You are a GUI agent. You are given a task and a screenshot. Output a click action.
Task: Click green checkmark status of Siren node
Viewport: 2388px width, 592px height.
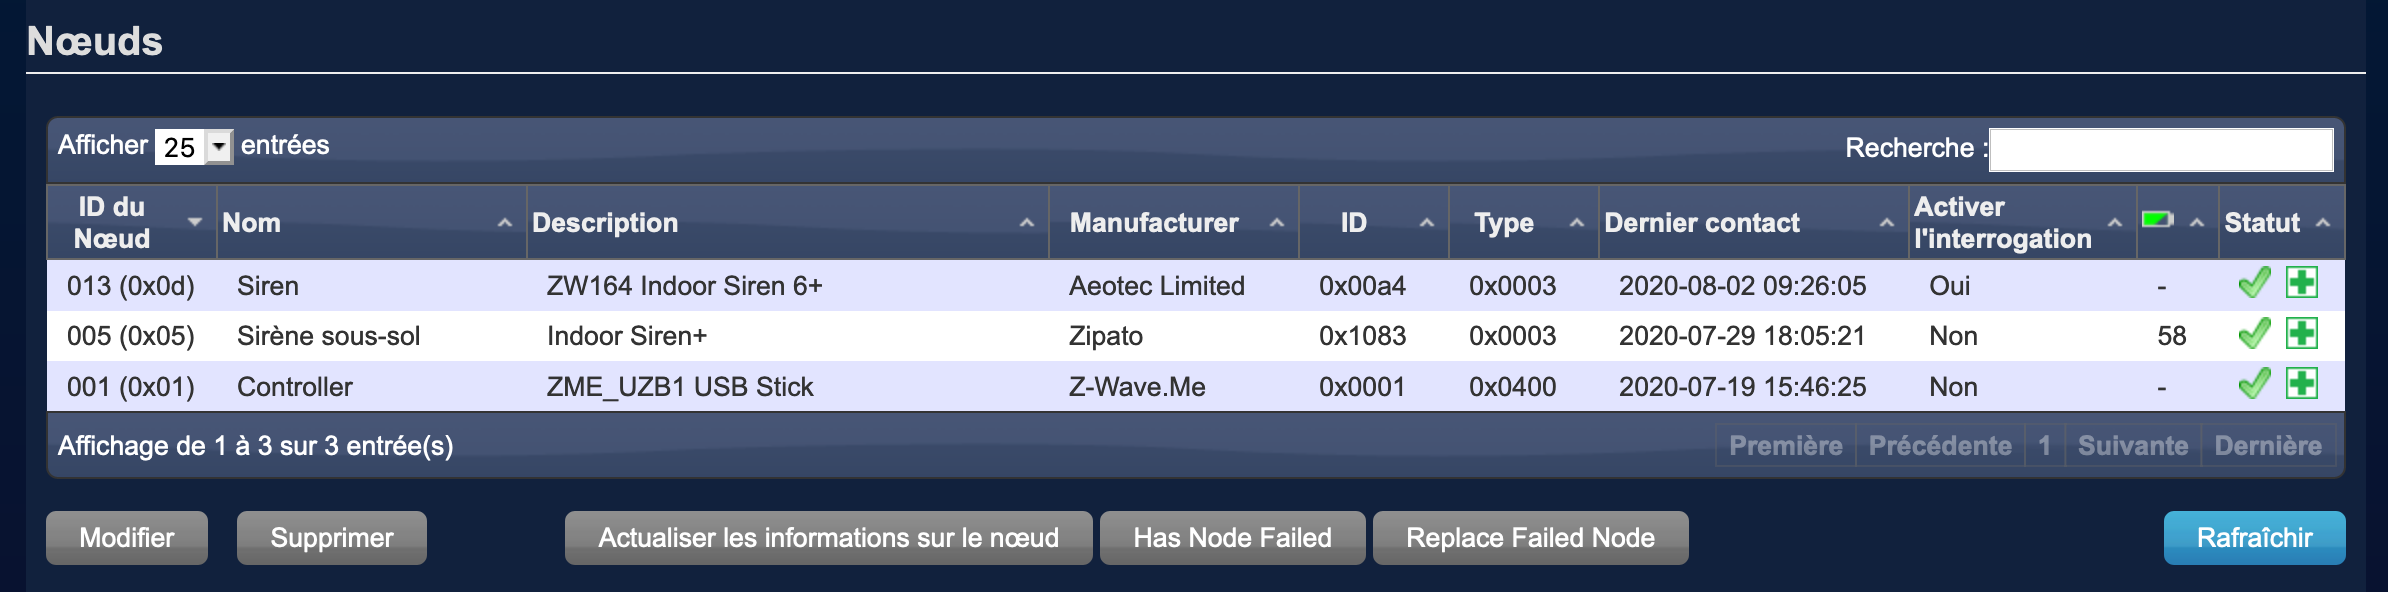pos(2254,283)
